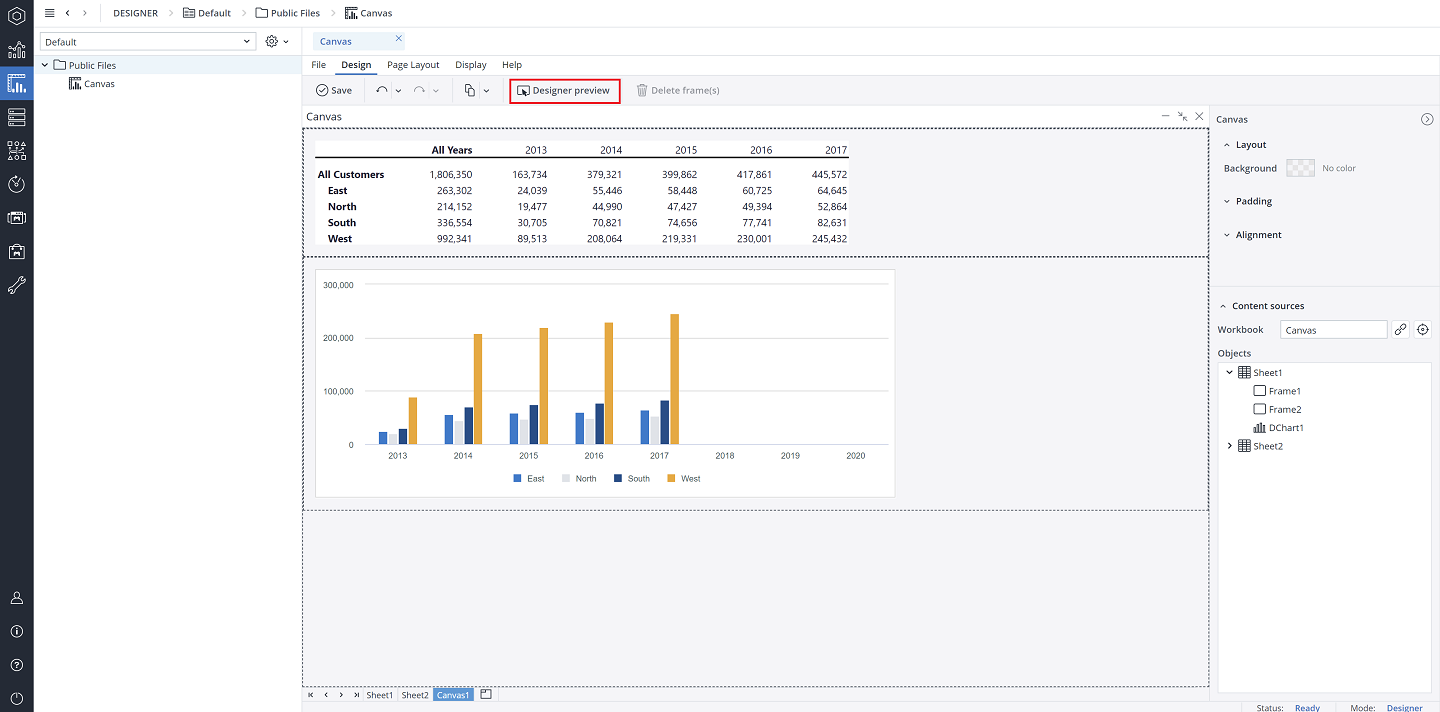Select the Sheet1 tab at bottom
The height and width of the screenshot is (712, 1440).
tap(379, 694)
